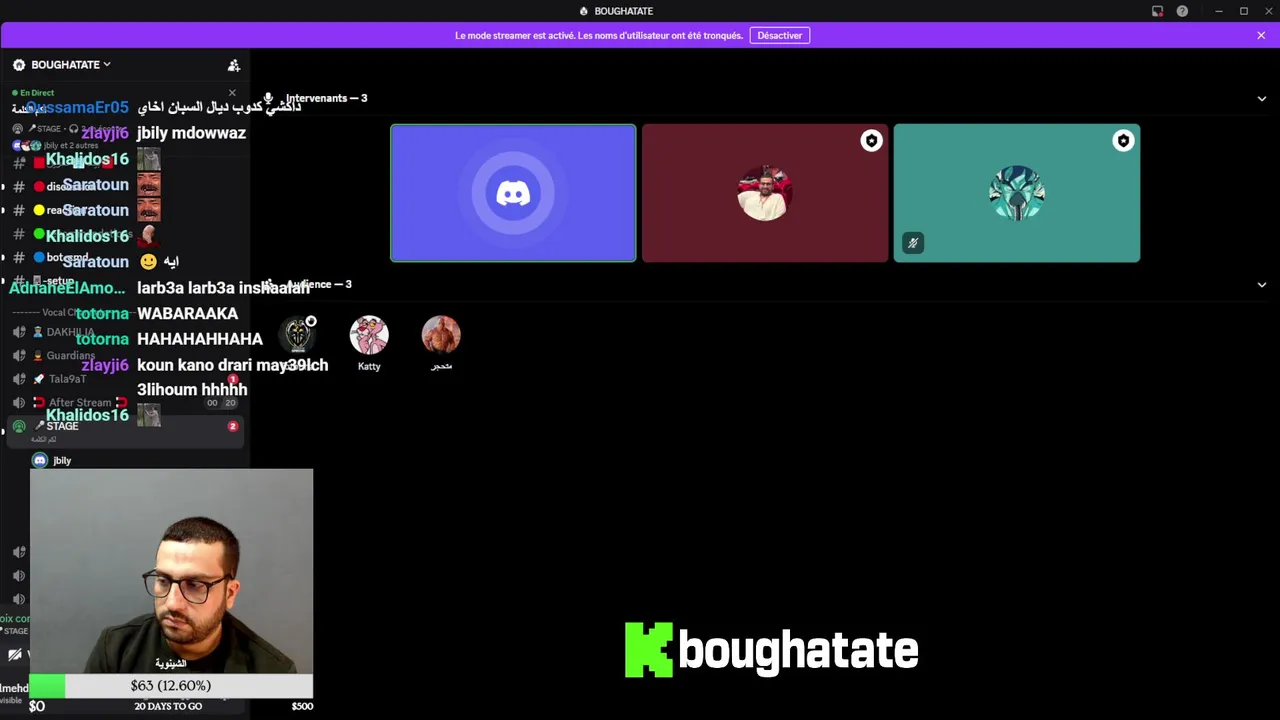Screen dimensions: 1280x720
Task: Click the green stage icon beside STAGE
Action: (19, 427)
